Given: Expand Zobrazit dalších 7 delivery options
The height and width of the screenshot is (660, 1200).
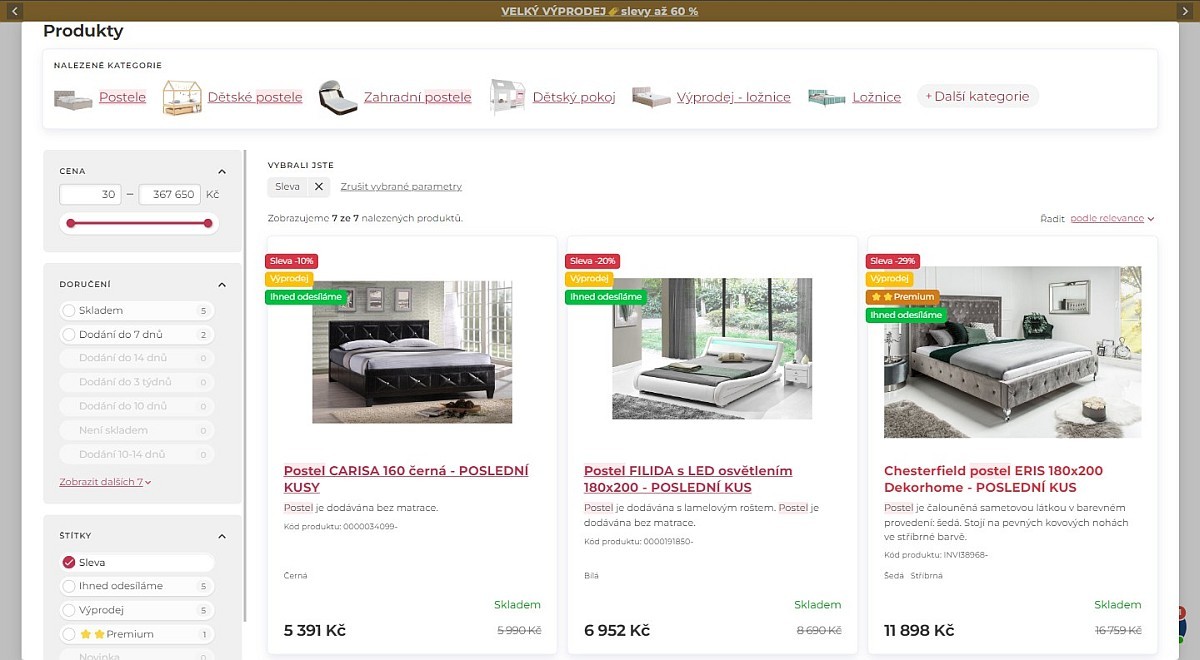Looking at the screenshot, I should tap(105, 482).
